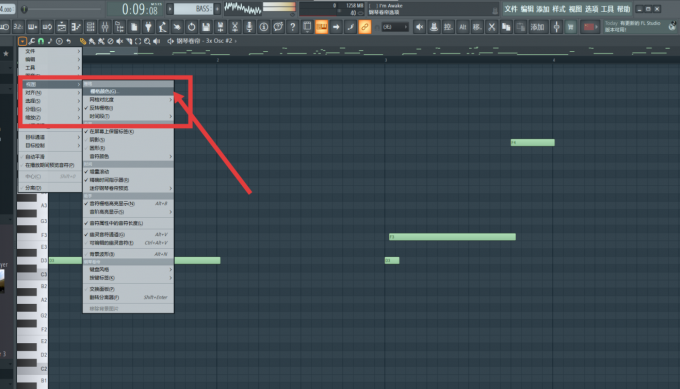Click 栅格颜色(G)... grid color entry
The height and width of the screenshot is (389, 680).
(x=128, y=92)
